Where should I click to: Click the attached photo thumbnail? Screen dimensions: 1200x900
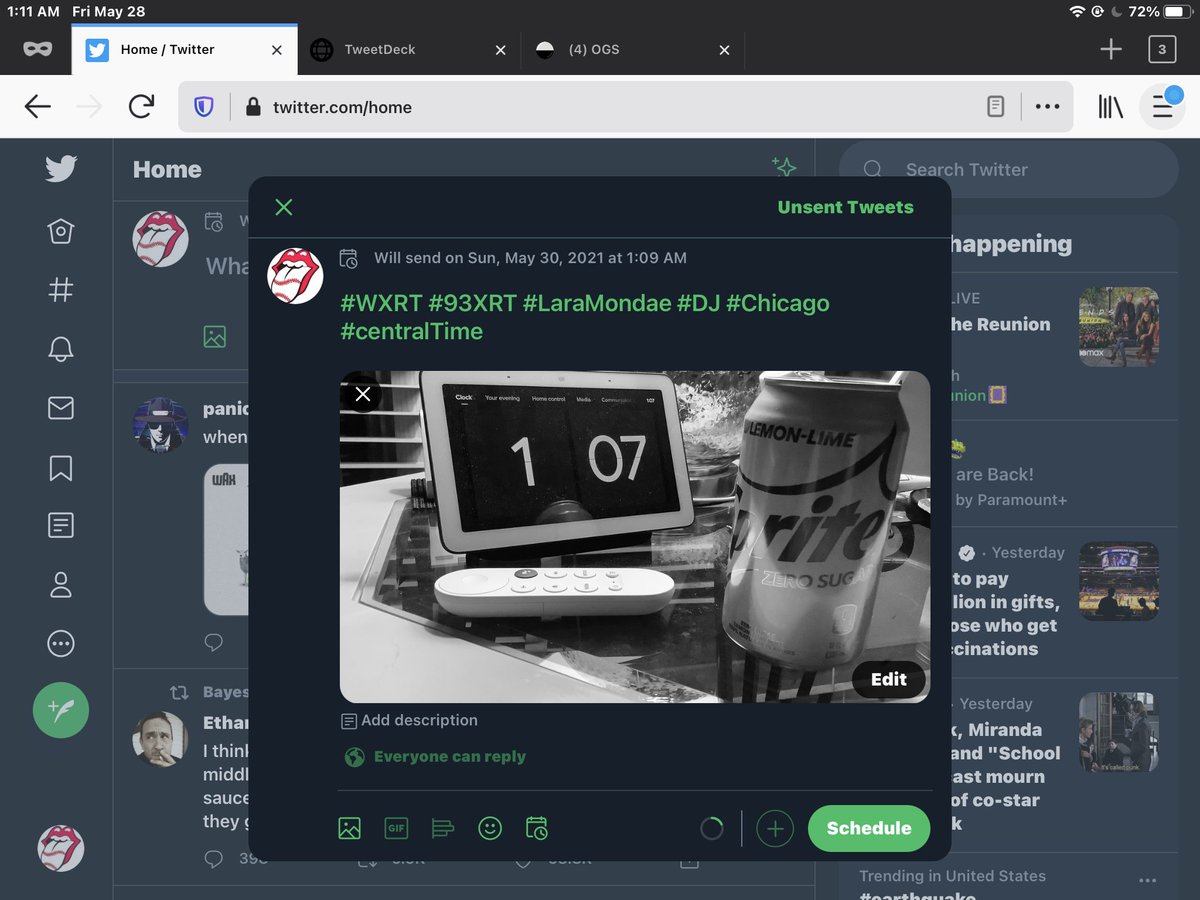(635, 537)
